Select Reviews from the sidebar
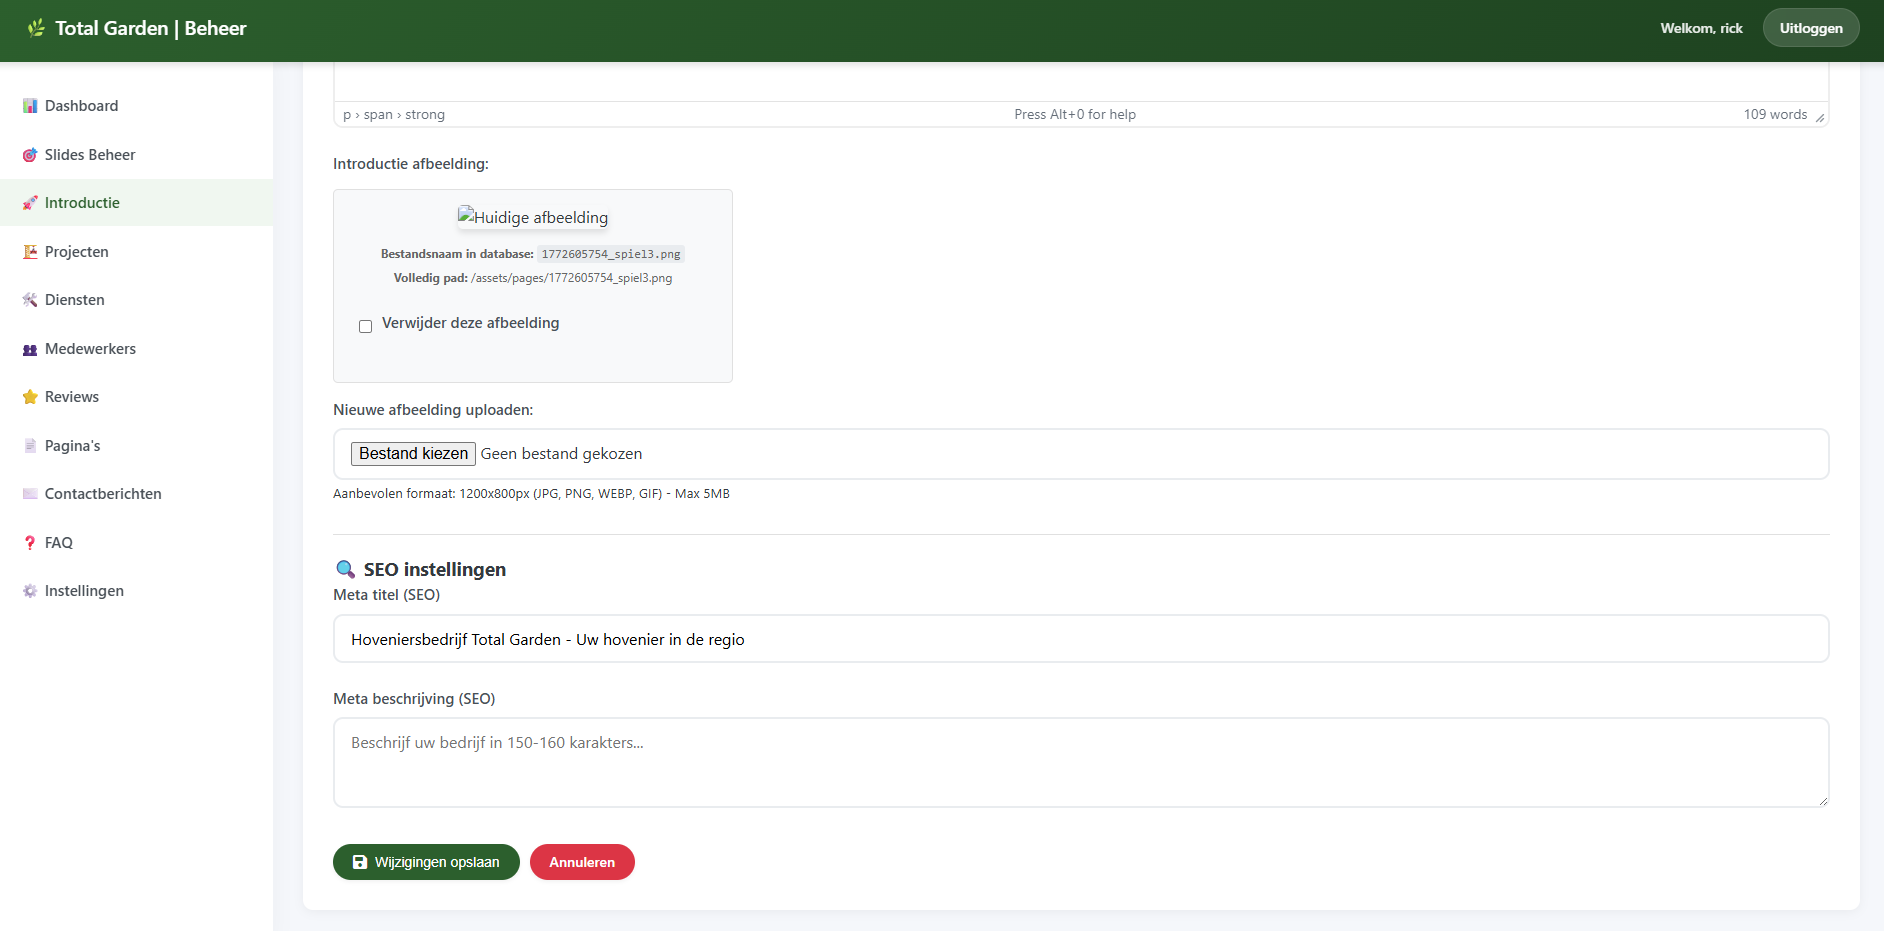This screenshot has width=1884, height=931. click(x=136, y=397)
